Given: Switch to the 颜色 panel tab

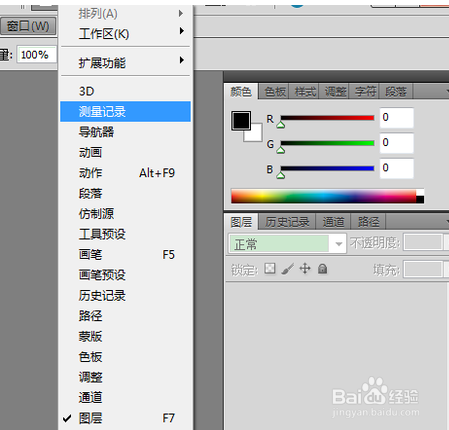Looking at the screenshot, I should 241,91.
